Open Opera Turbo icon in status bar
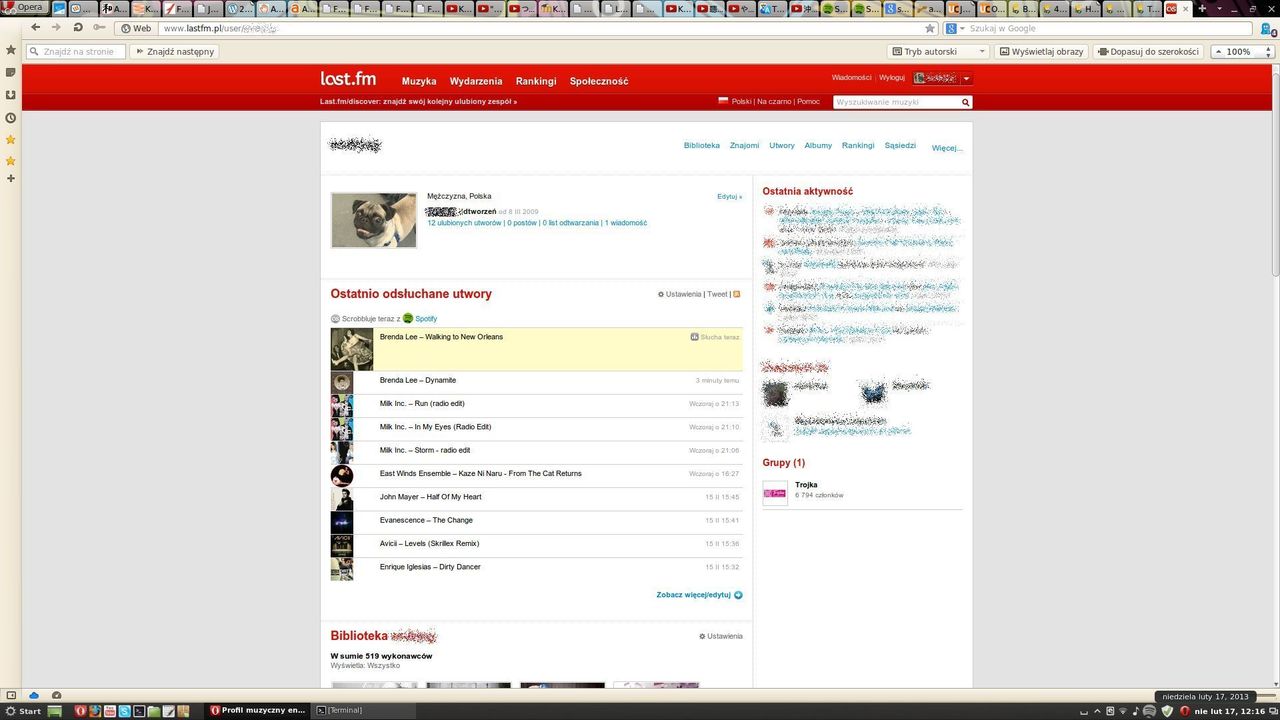 pyautogui.click(x=56, y=694)
